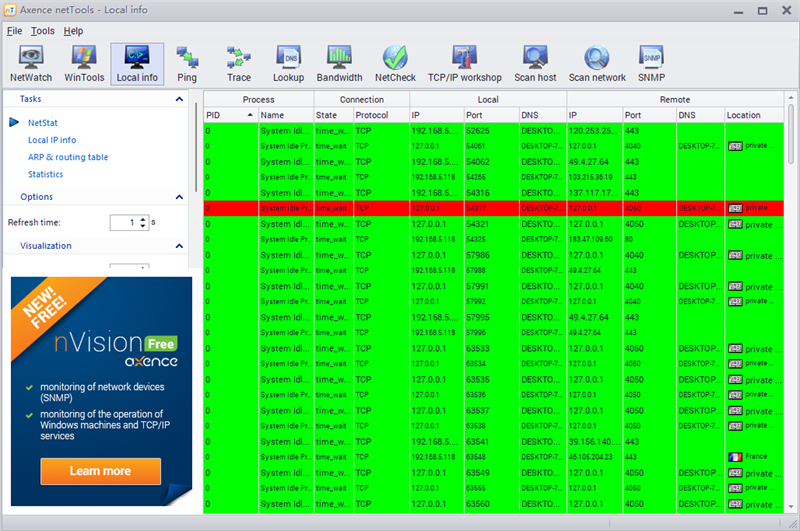Open the Help menu
The image size is (800, 531).
(x=73, y=31)
